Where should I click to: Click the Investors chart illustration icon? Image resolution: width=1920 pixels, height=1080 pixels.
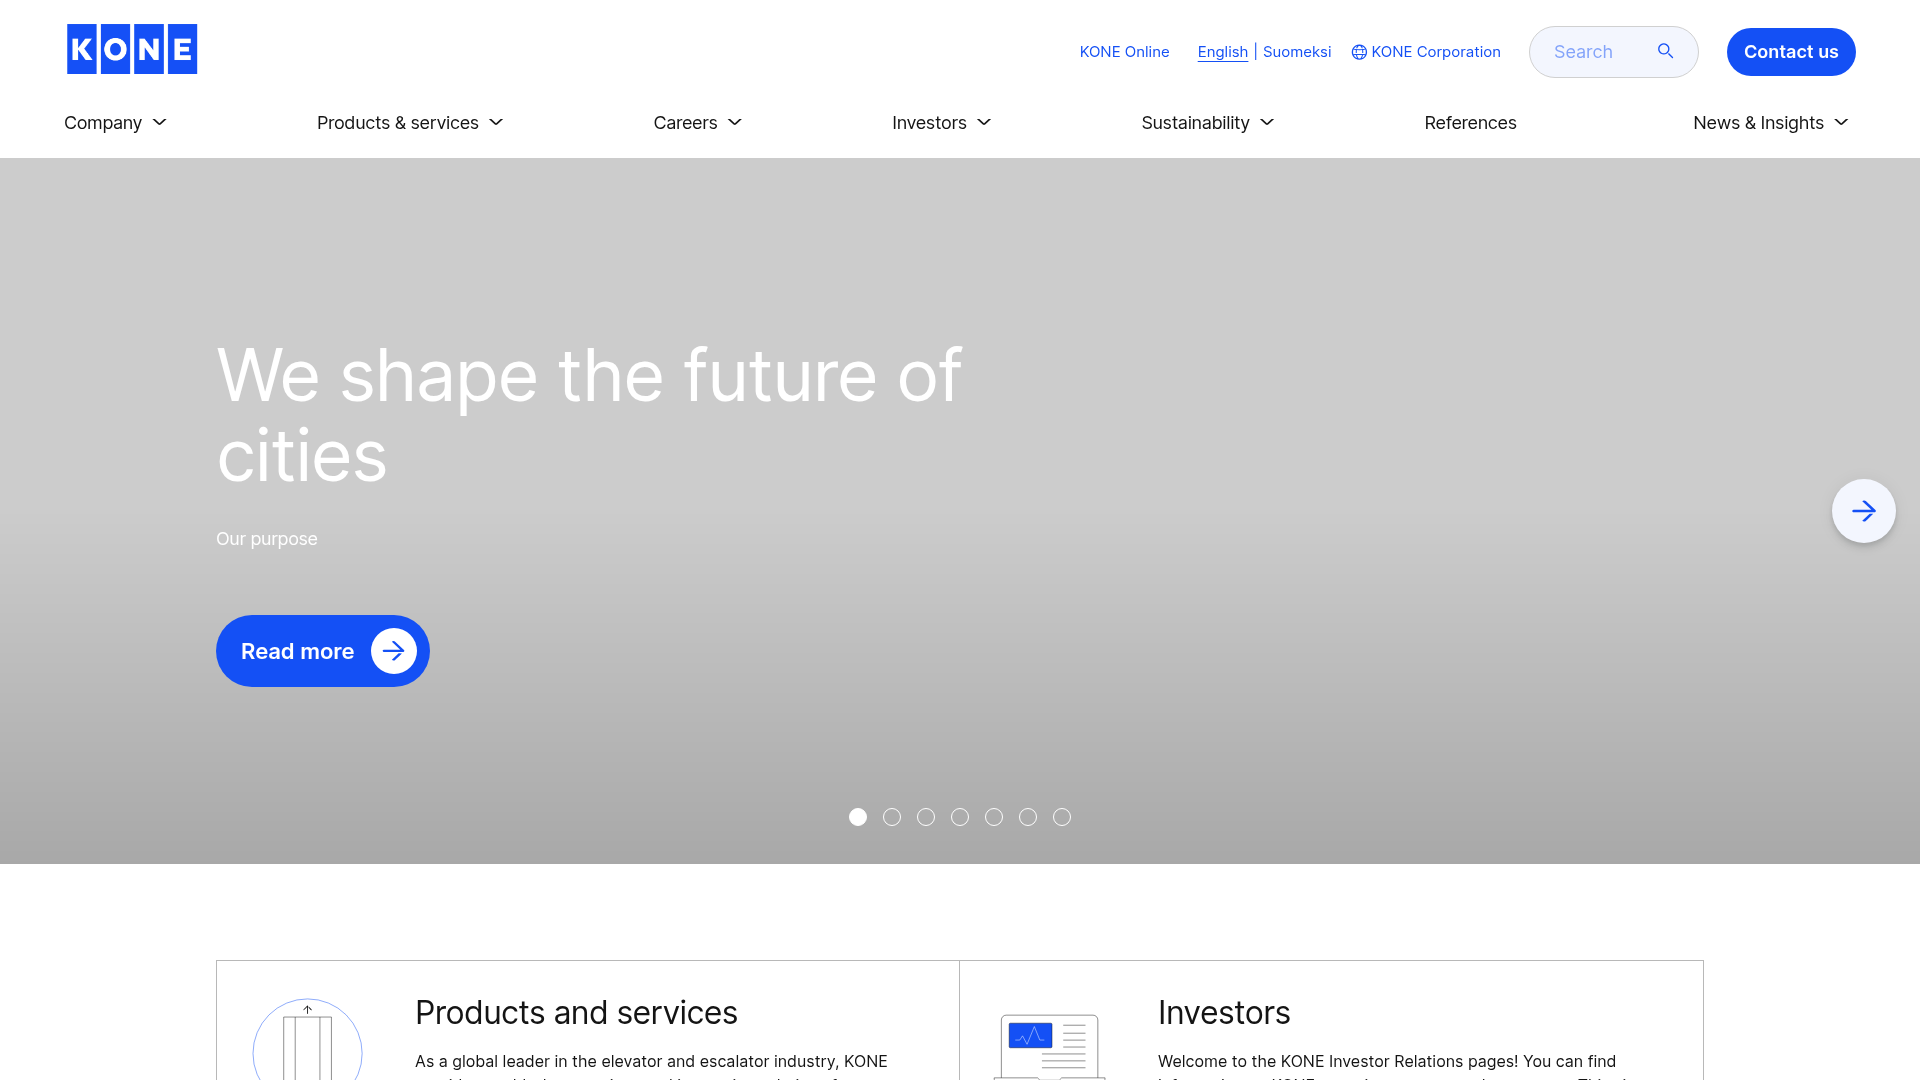tap(1049, 1046)
